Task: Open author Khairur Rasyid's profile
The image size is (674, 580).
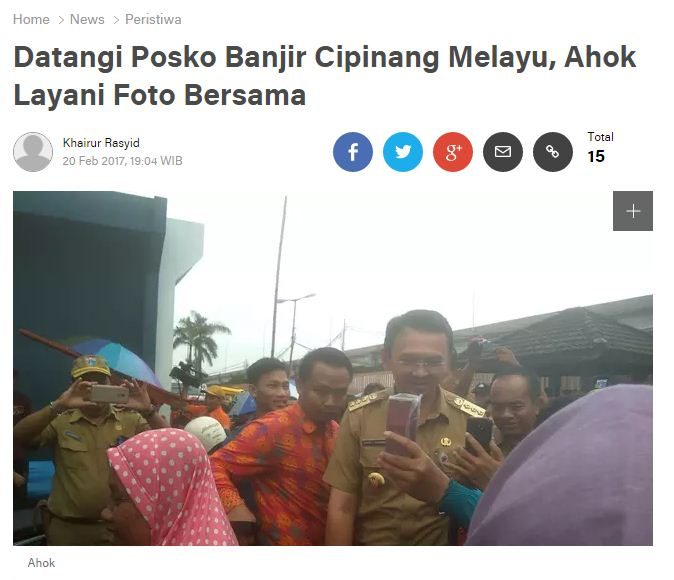Action: (x=101, y=143)
